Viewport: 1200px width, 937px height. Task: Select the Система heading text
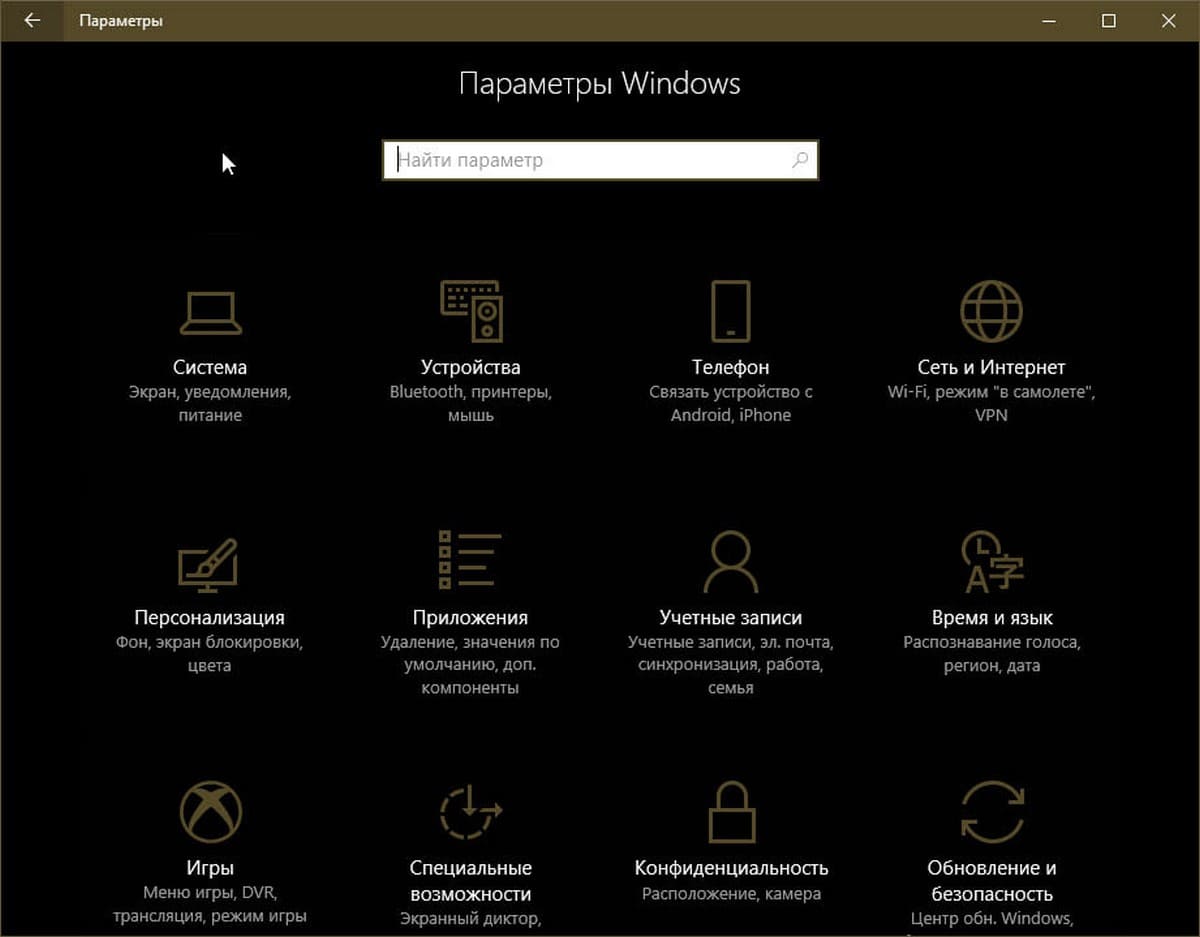pos(210,367)
